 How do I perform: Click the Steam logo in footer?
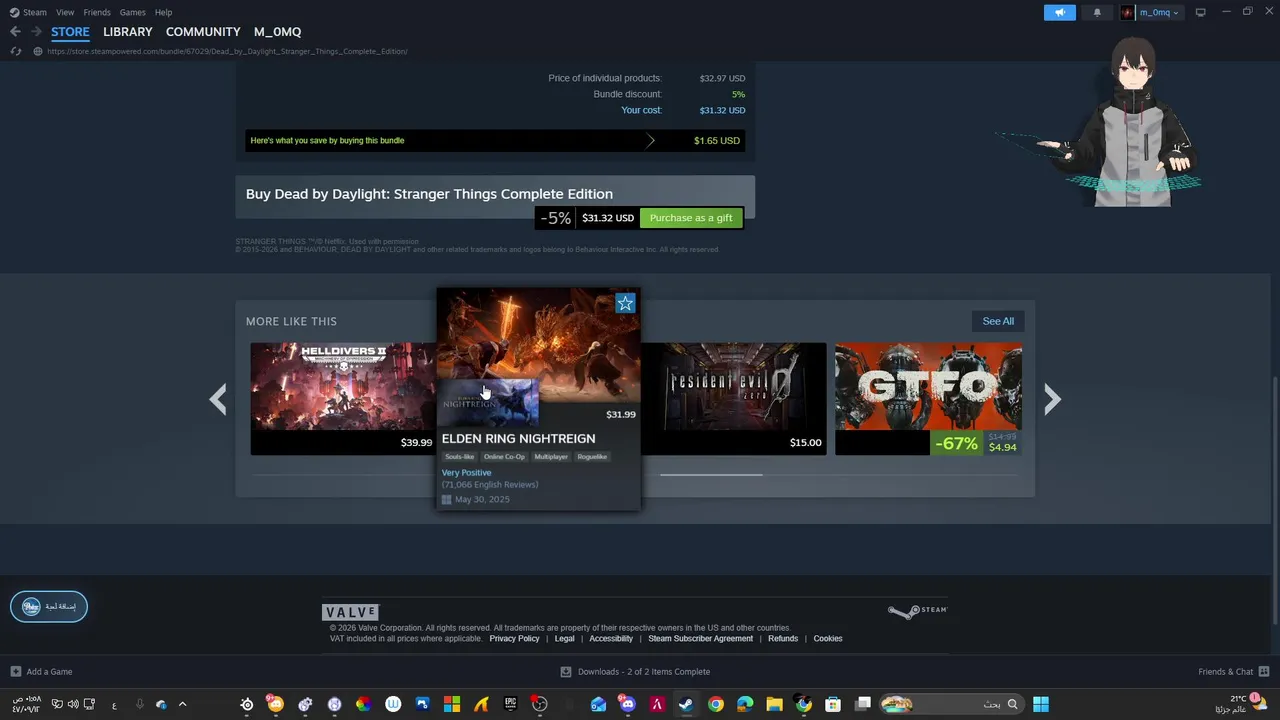click(x=917, y=611)
